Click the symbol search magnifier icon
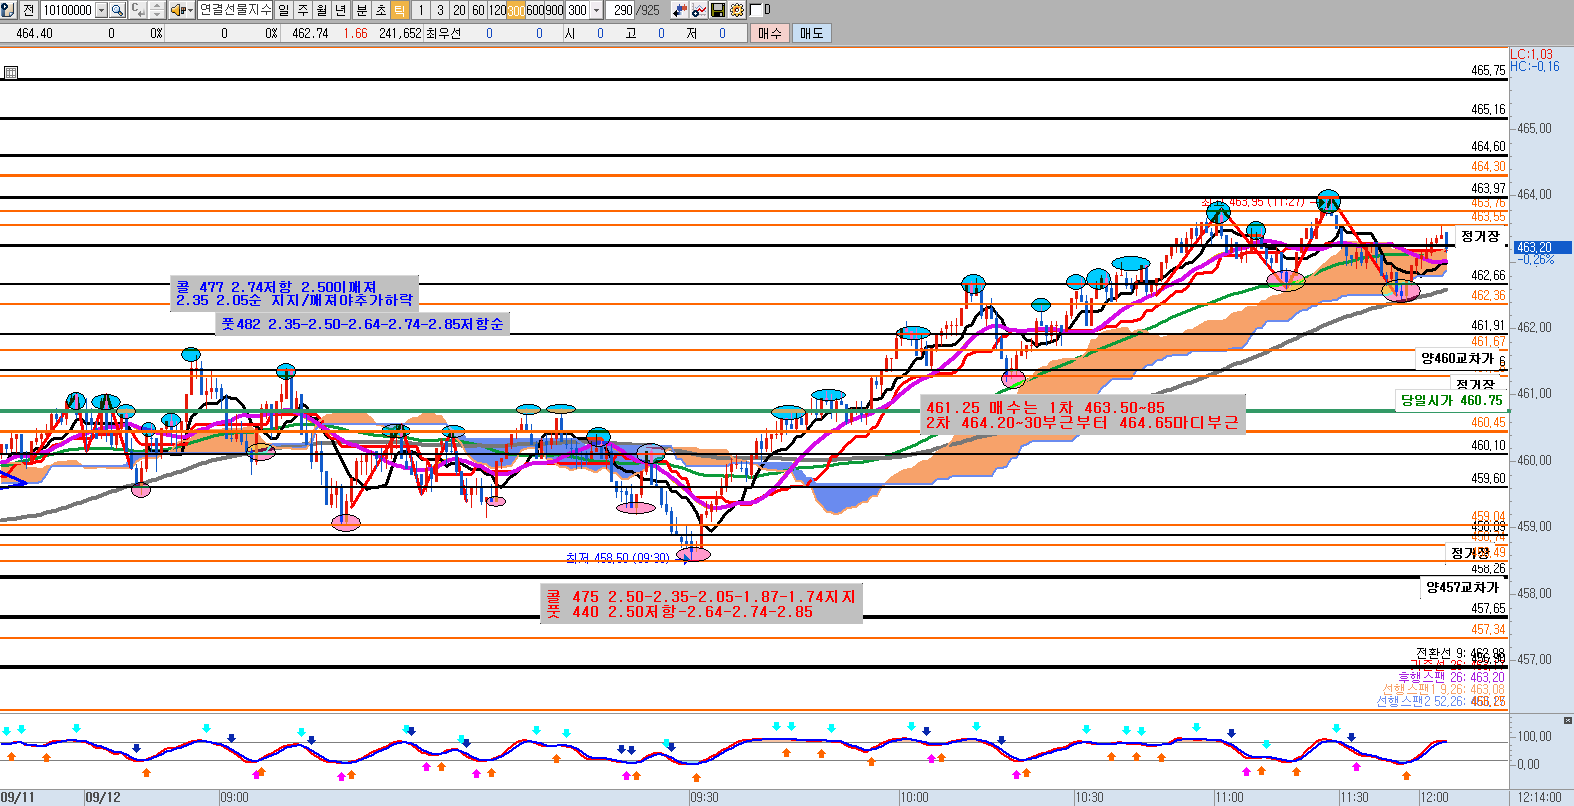This screenshot has height=806, width=1574. (x=117, y=10)
